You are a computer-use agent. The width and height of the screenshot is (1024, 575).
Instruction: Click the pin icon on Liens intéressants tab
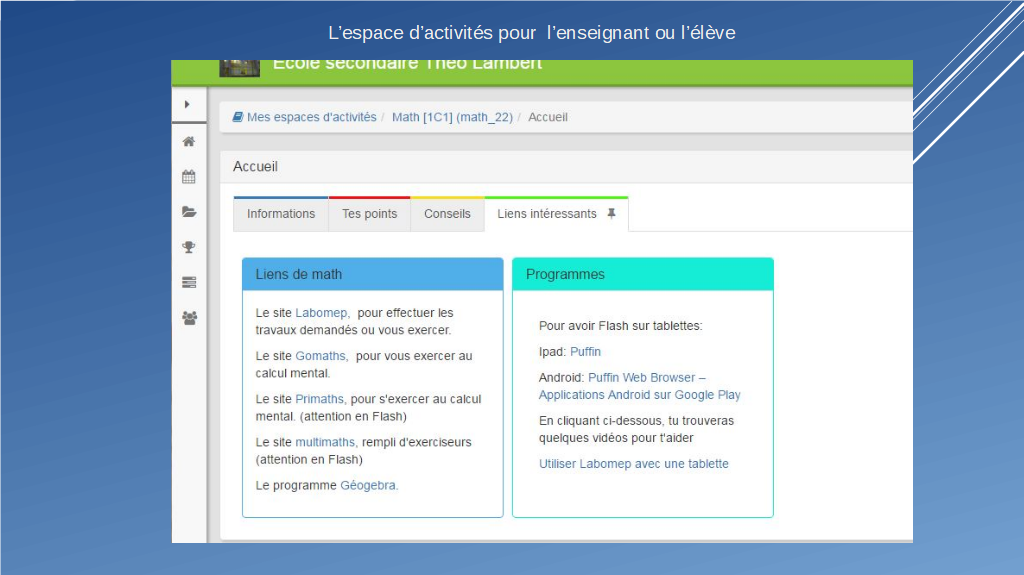[x=611, y=214]
